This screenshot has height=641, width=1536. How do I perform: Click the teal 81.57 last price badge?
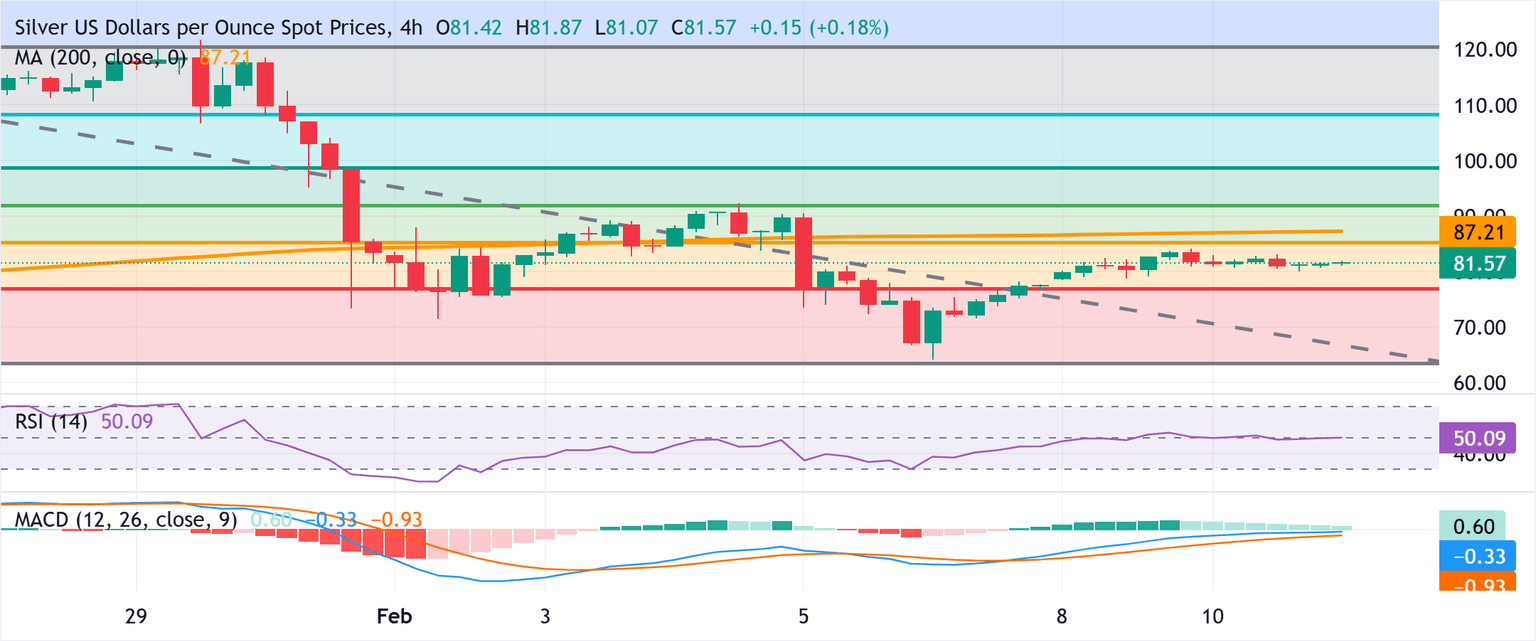(x=1479, y=265)
